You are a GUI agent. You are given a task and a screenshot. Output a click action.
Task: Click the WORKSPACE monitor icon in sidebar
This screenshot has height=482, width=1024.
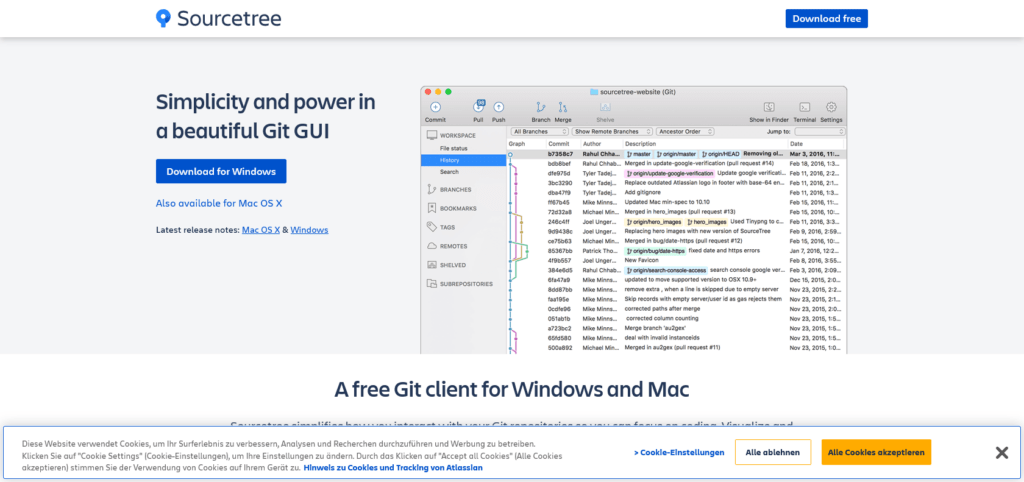click(432, 135)
